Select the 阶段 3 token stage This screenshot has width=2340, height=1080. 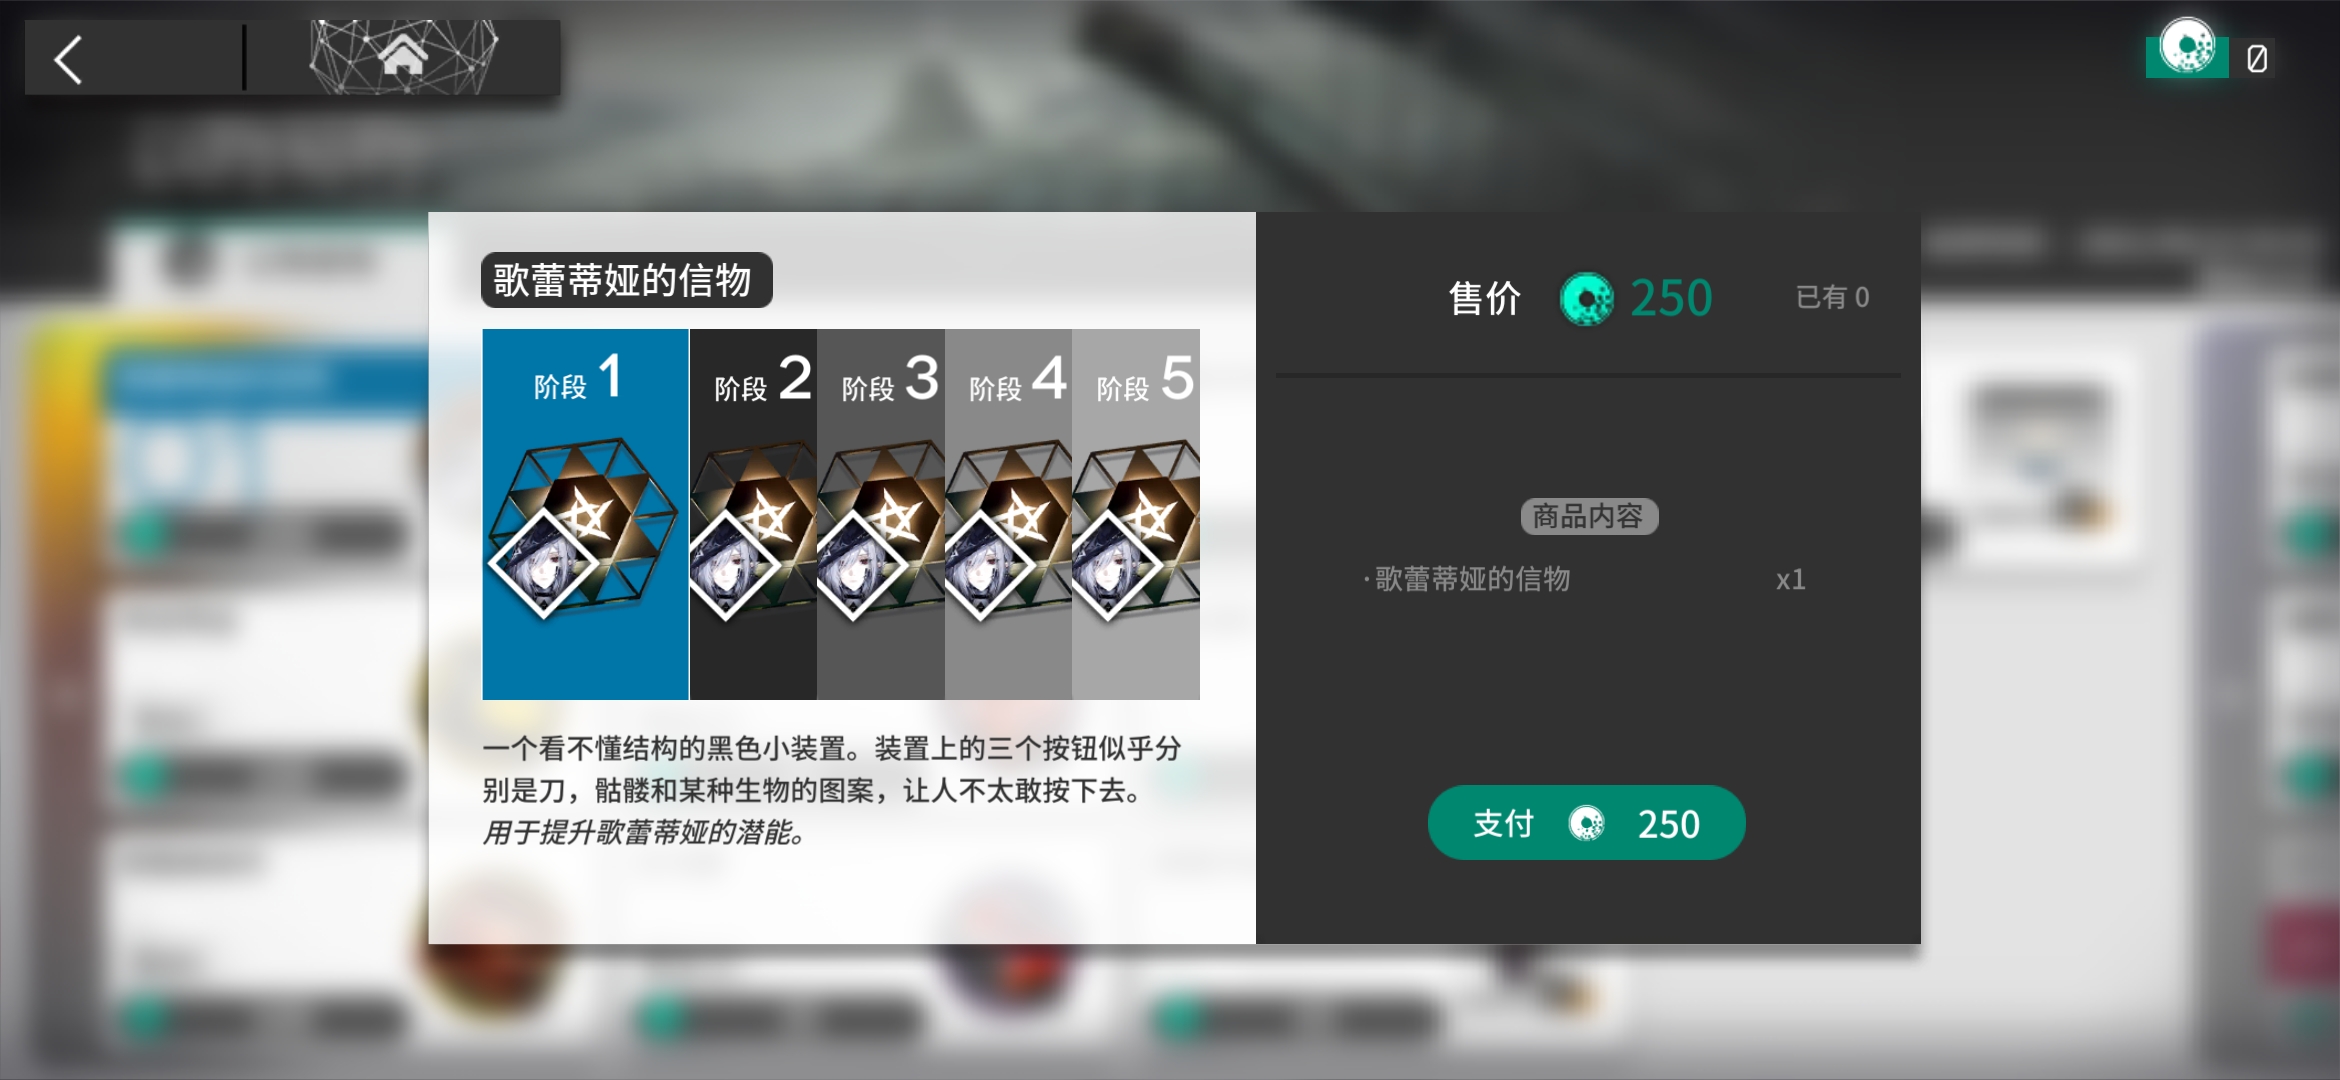coord(880,514)
